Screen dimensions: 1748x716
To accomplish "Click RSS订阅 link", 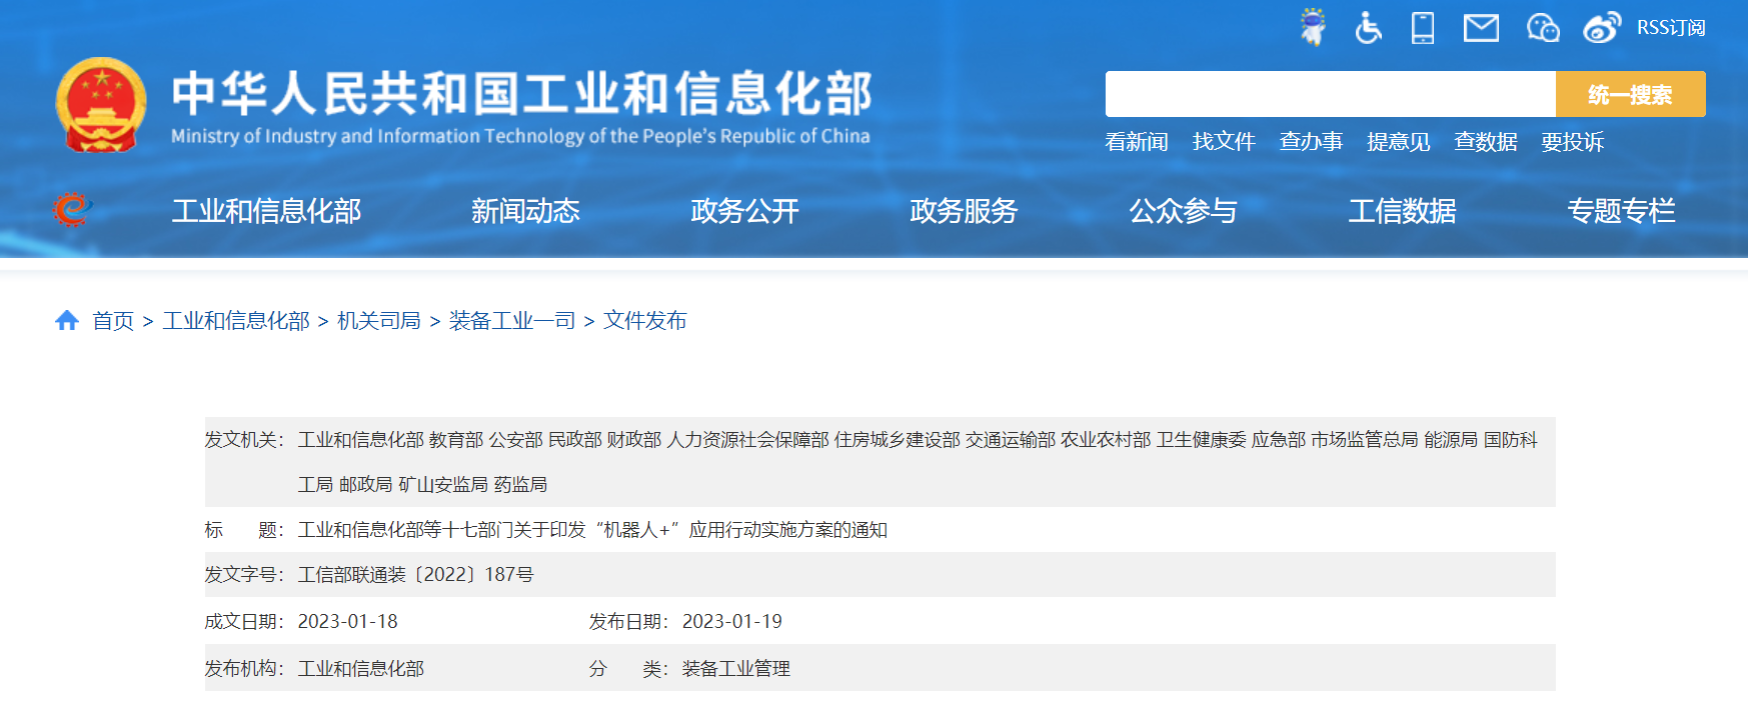I will click(1670, 28).
